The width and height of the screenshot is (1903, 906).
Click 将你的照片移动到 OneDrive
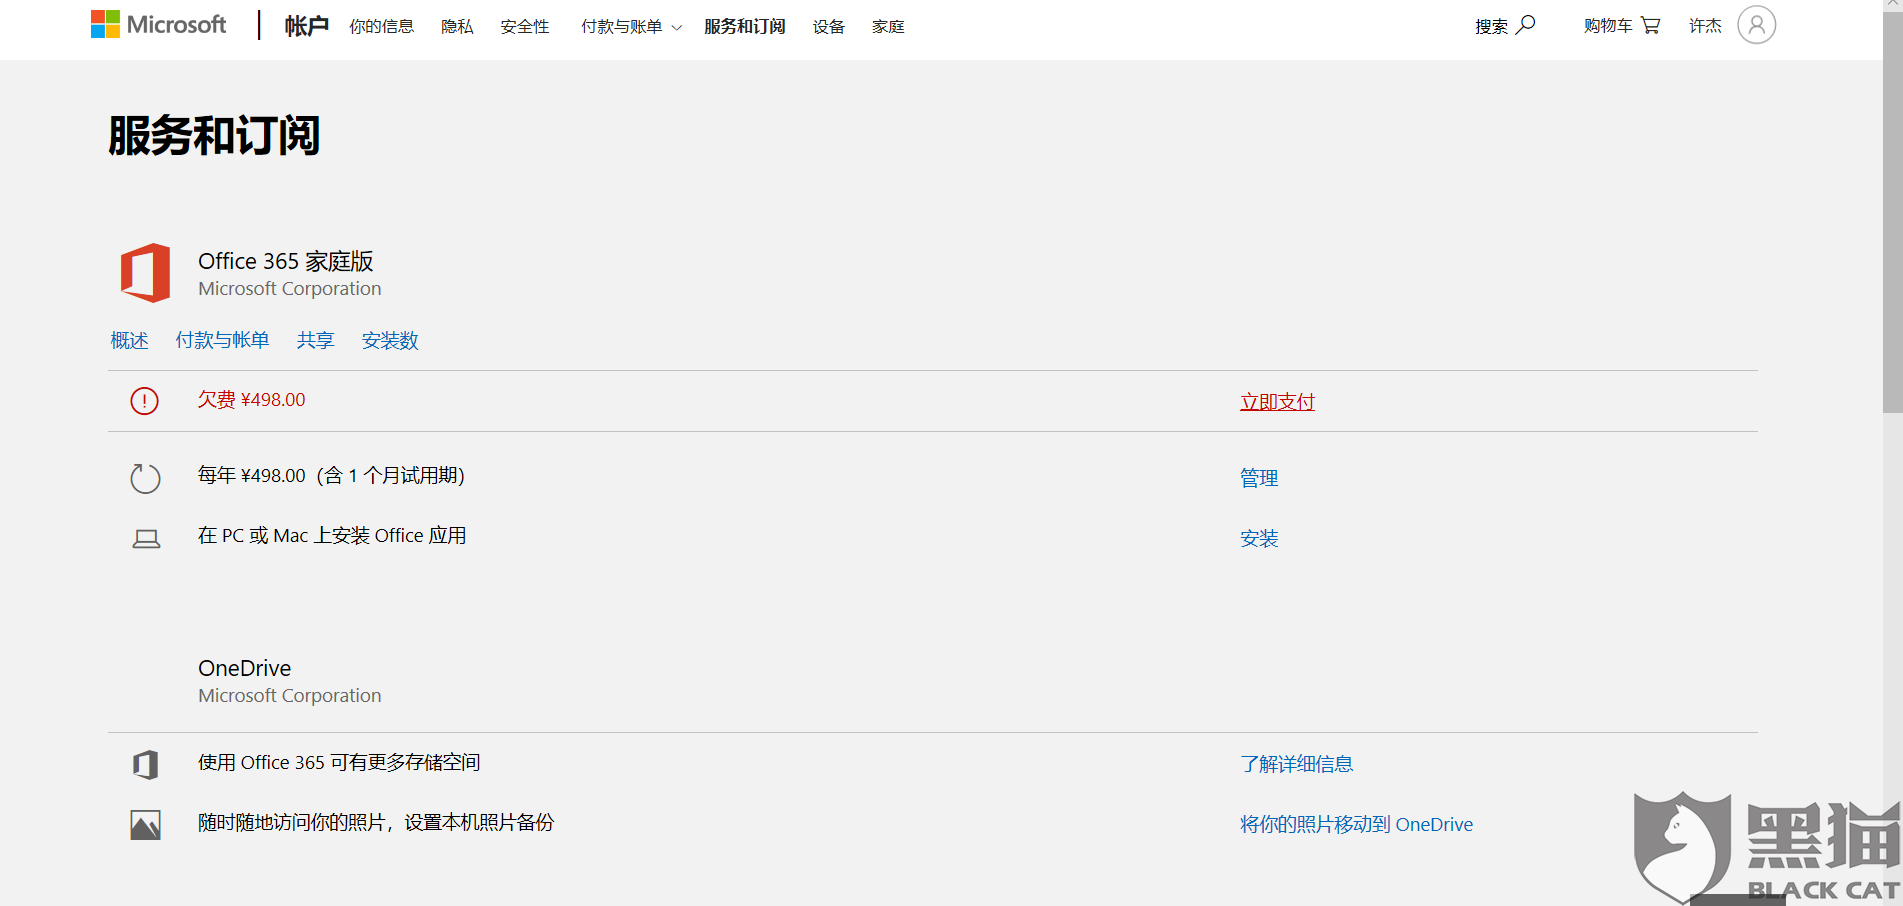pyautogui.click(x=1355, y=824)
